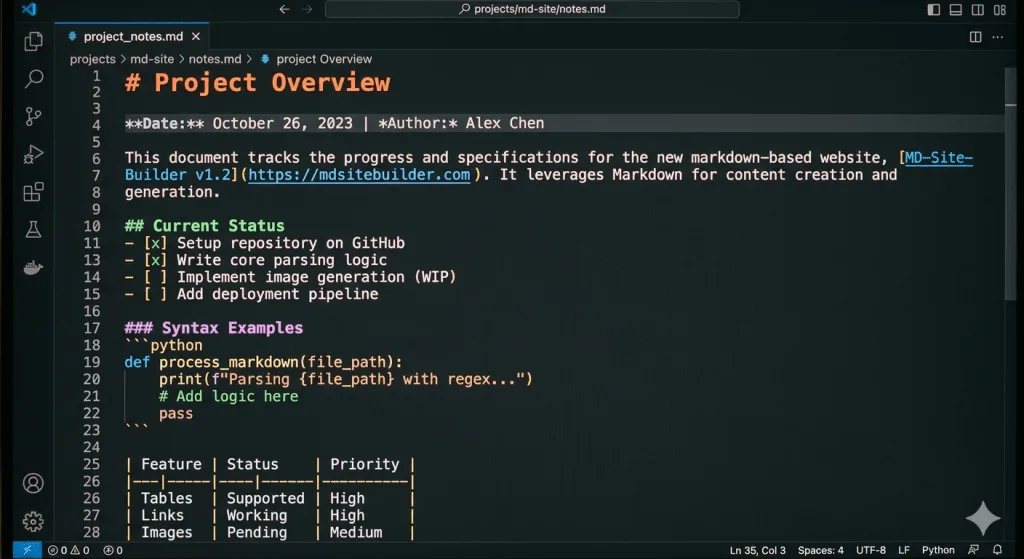Open the Accounts menu icon
Image resolution: width=1024 pixels, height=559 pixels.
33,483
